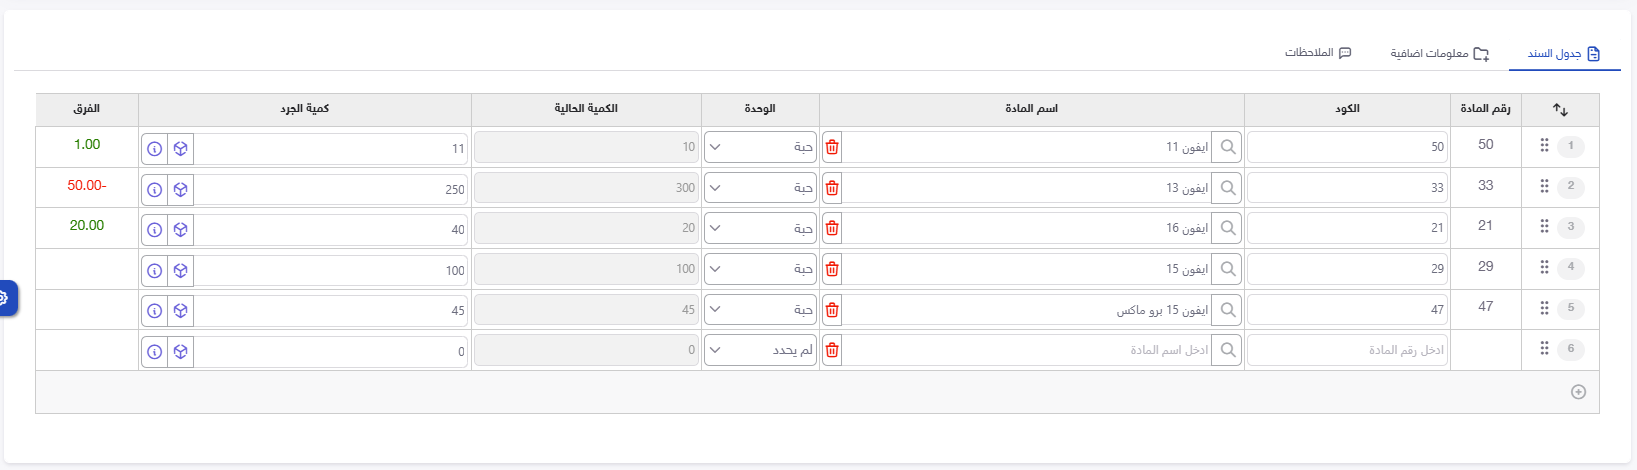Click empty ادخل رقم المادة code field
Screen dimensions: 1637x470
coord(1347,350)
